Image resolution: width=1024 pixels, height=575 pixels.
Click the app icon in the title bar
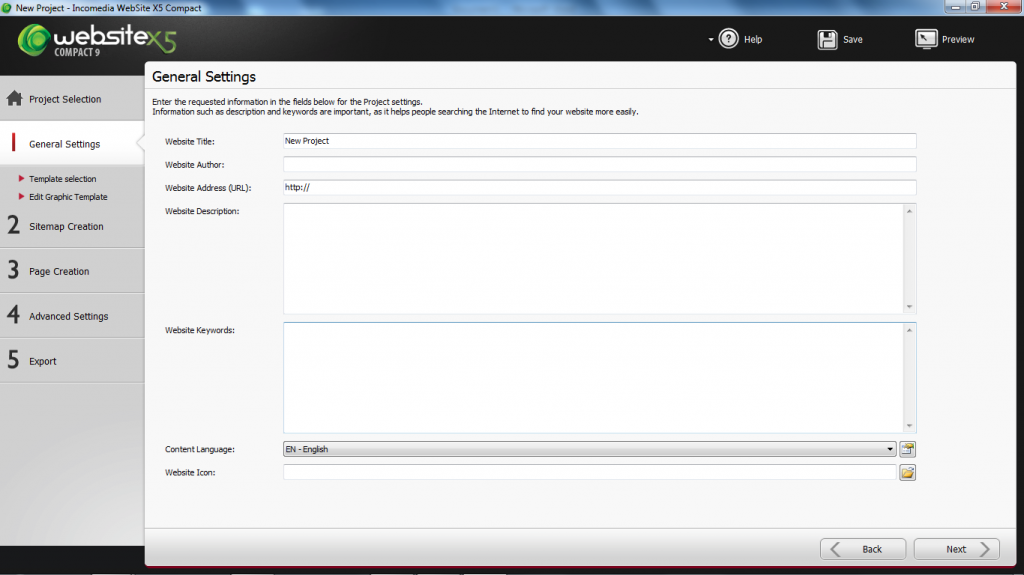point(7,8)
